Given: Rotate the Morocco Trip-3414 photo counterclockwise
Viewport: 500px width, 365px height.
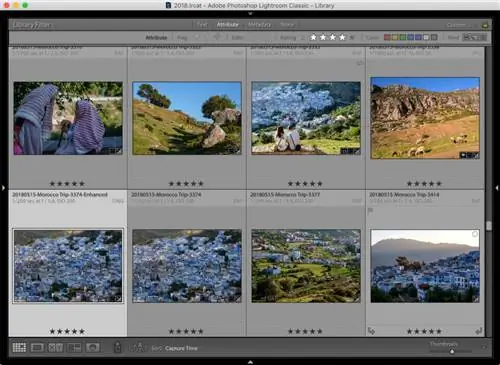Looking at the screenshot, I should click(371, 331).
